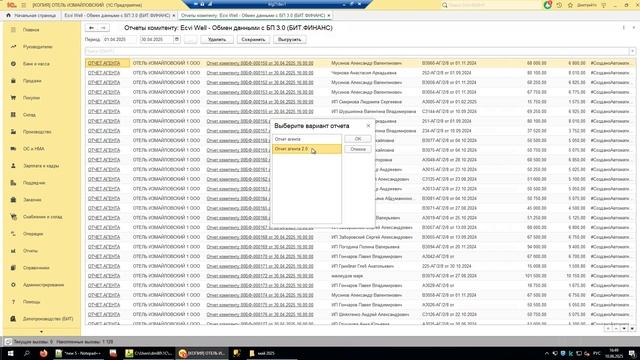Open the Windows Start button

click(x=11, y=353)
